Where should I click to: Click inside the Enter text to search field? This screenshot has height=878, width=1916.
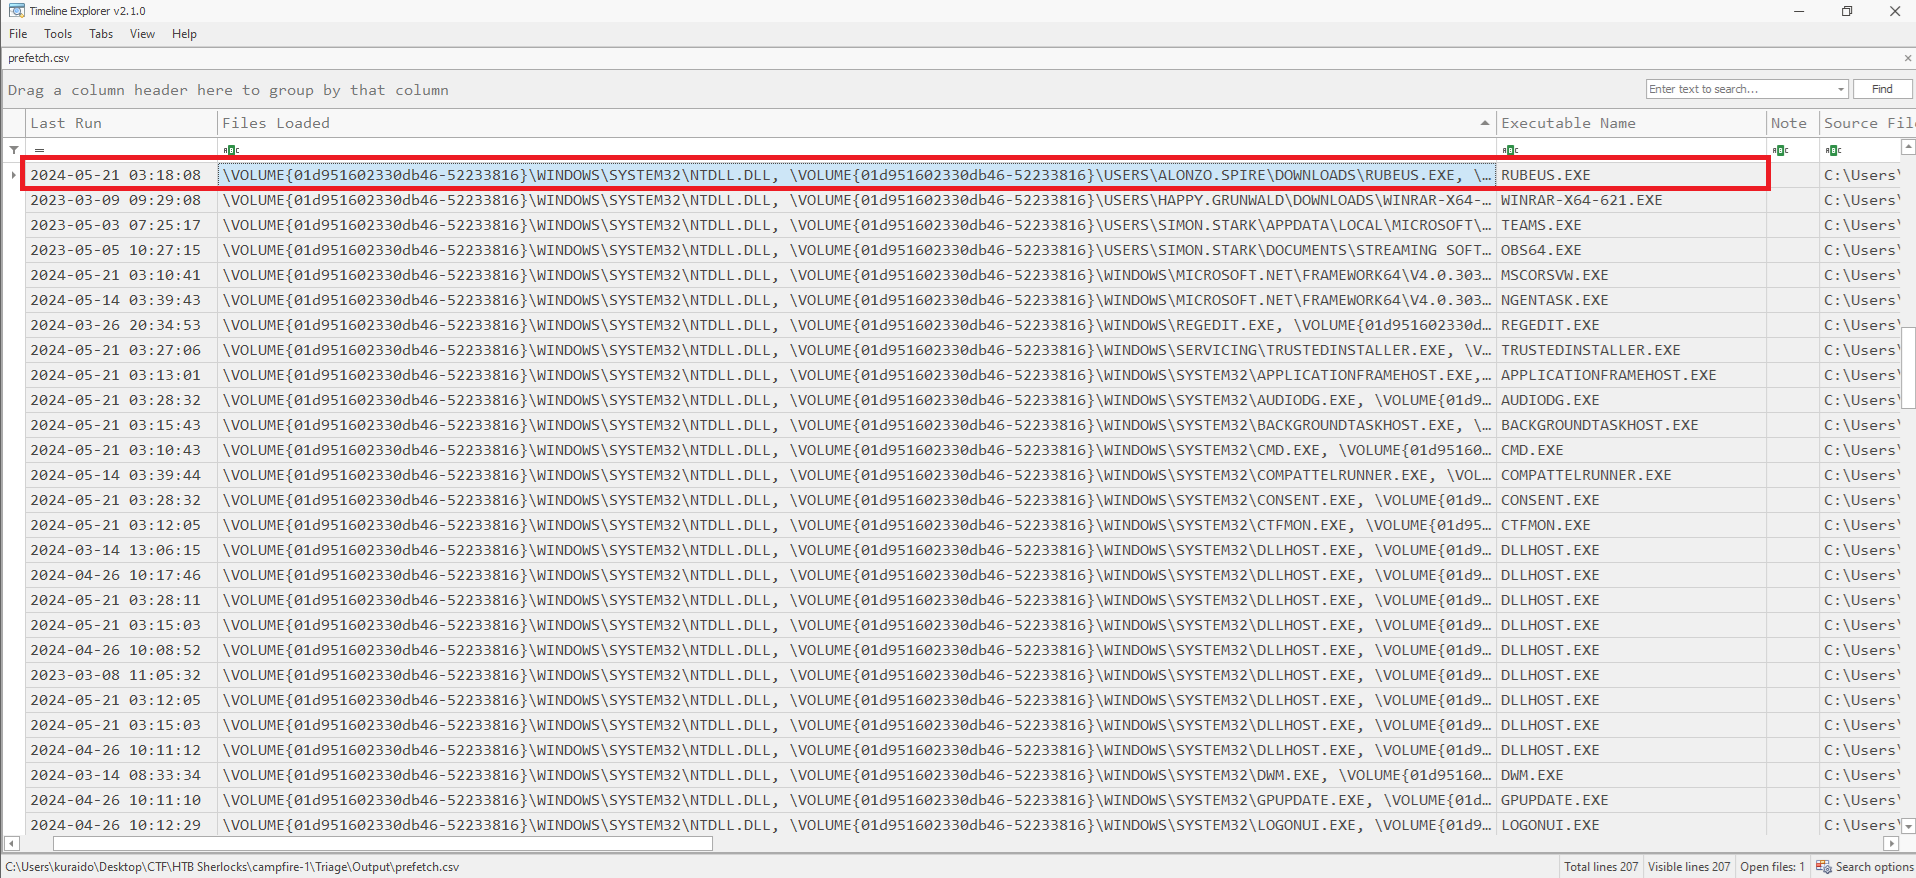click(x=1738, y=89)
